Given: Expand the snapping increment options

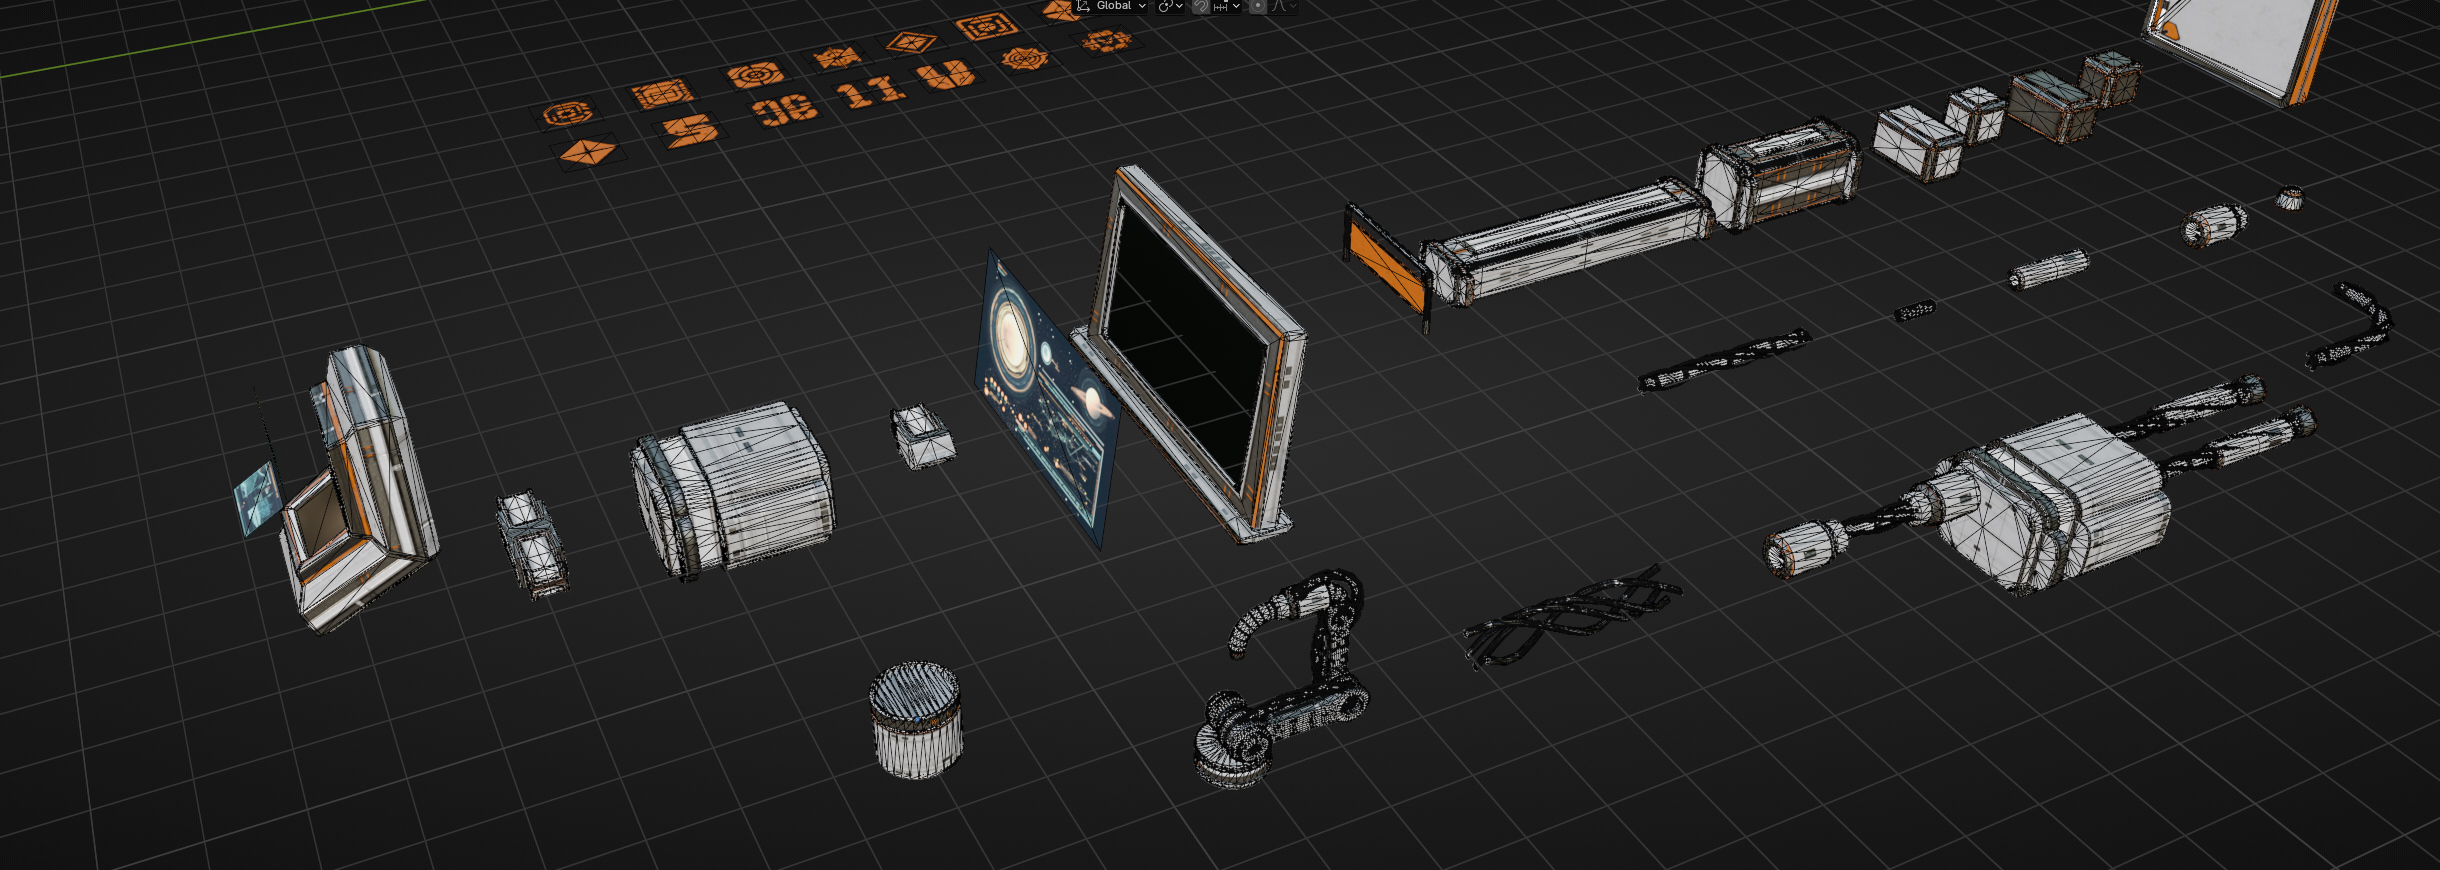Looking at the screenshot, I should pos(1227,6).
